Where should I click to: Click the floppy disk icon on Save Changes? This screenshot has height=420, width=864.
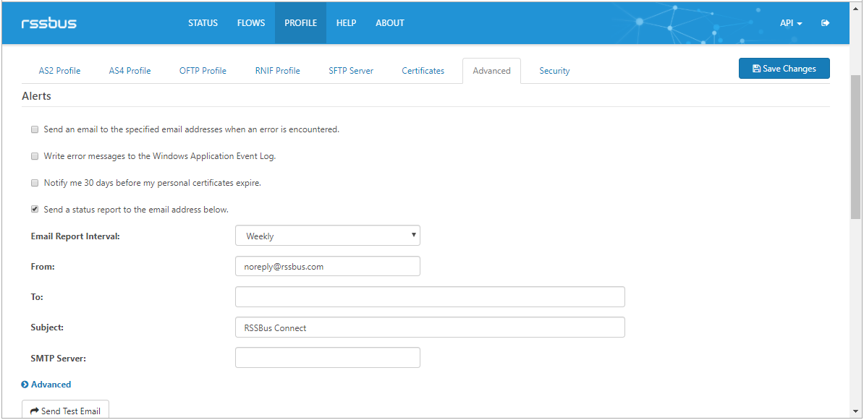[757, 69]
